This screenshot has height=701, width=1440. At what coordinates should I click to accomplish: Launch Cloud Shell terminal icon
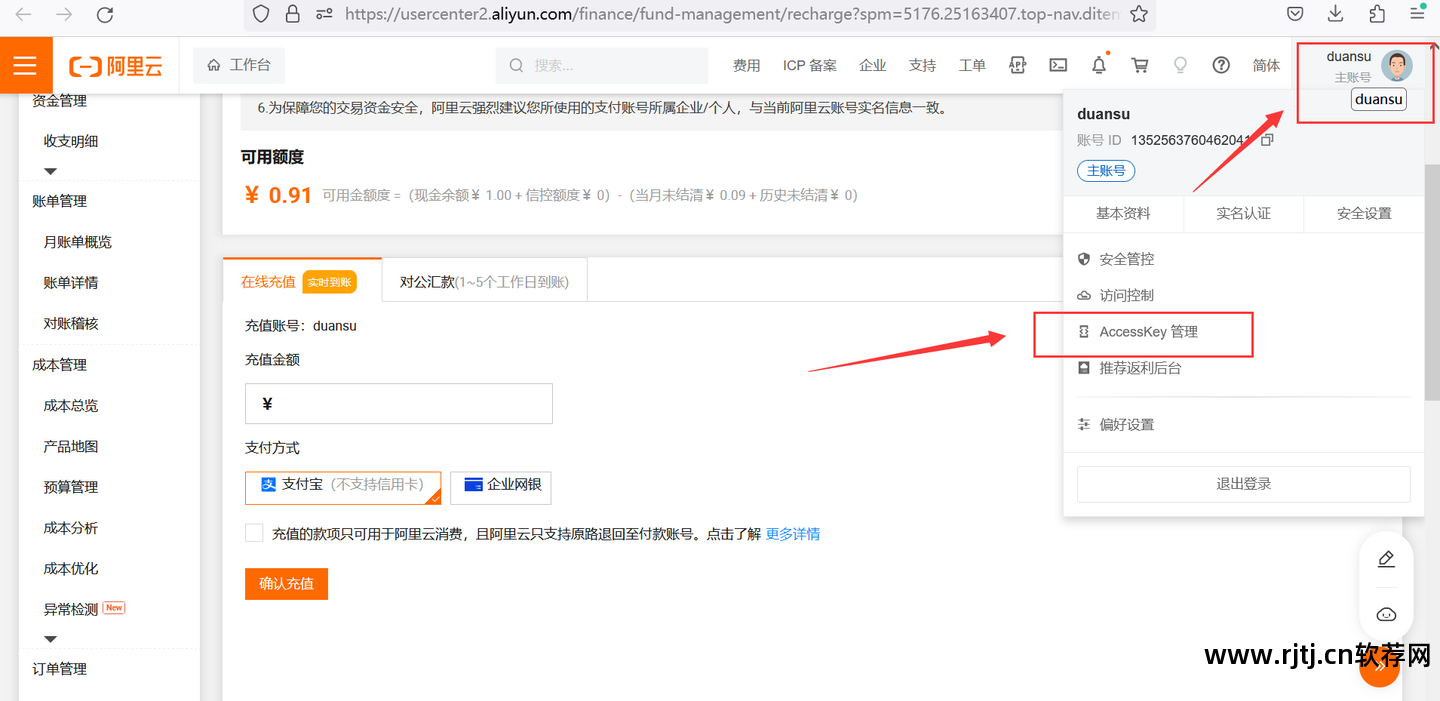1058,65
